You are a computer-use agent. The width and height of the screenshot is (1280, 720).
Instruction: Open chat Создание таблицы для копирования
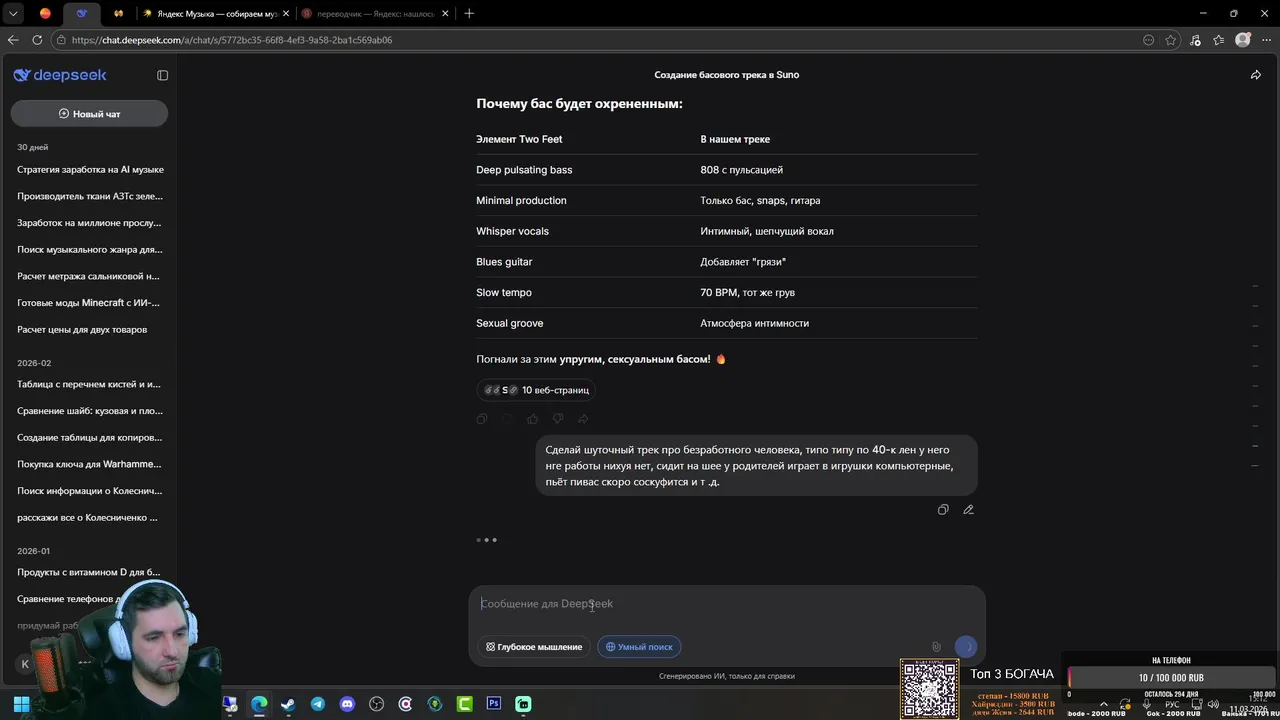pos(90,438)
